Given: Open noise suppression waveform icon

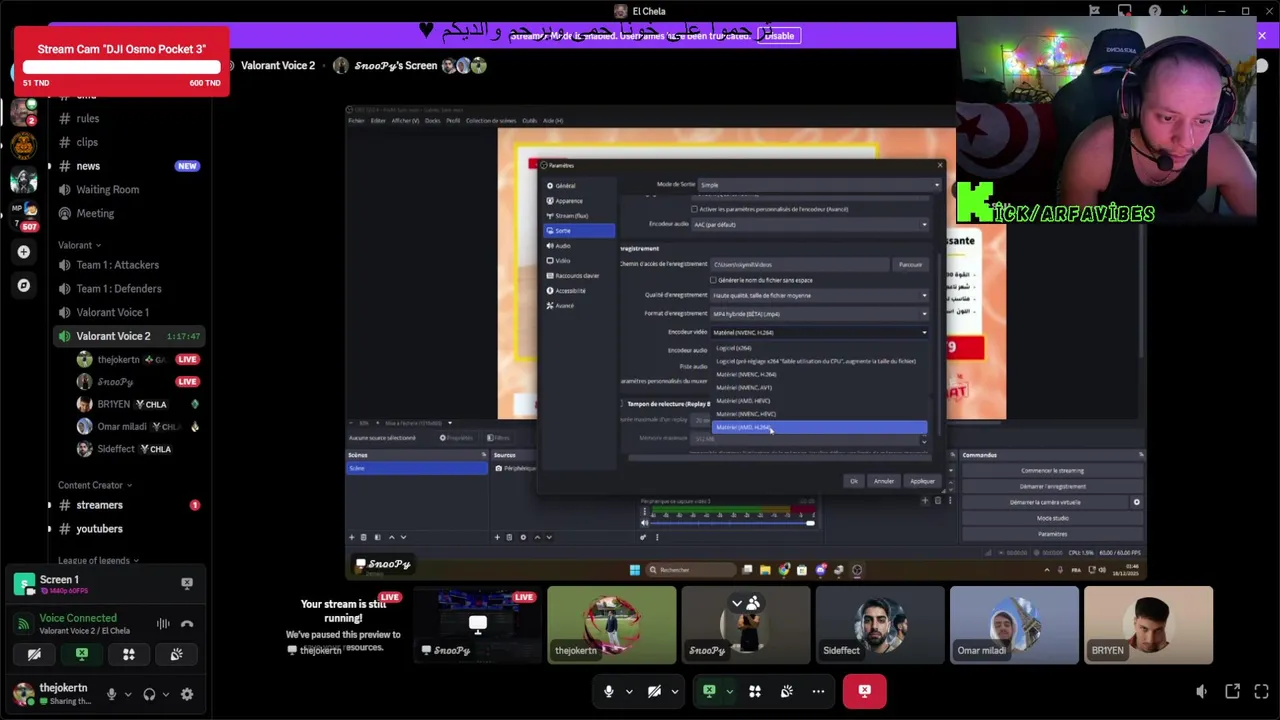Looking at the screenshot, I should [163, 624].
